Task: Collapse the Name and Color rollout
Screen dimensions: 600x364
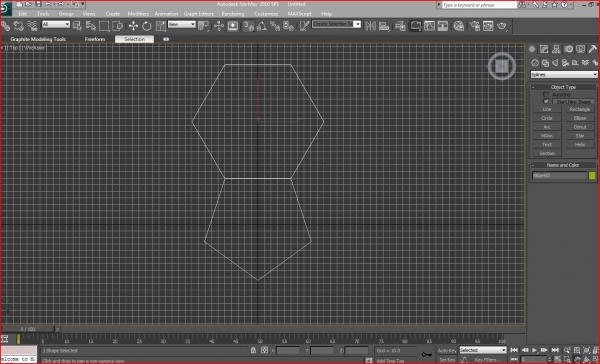Action: (x=563, y=165)
